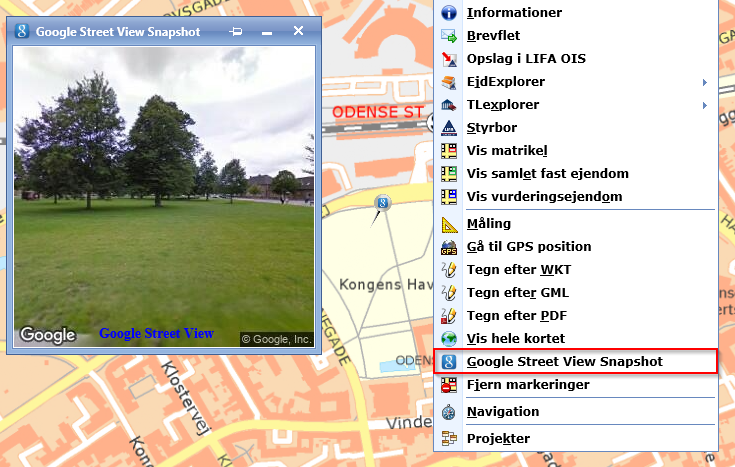Choose Vis samlet fast ejendom
The image size is (735, 467).
576,173
